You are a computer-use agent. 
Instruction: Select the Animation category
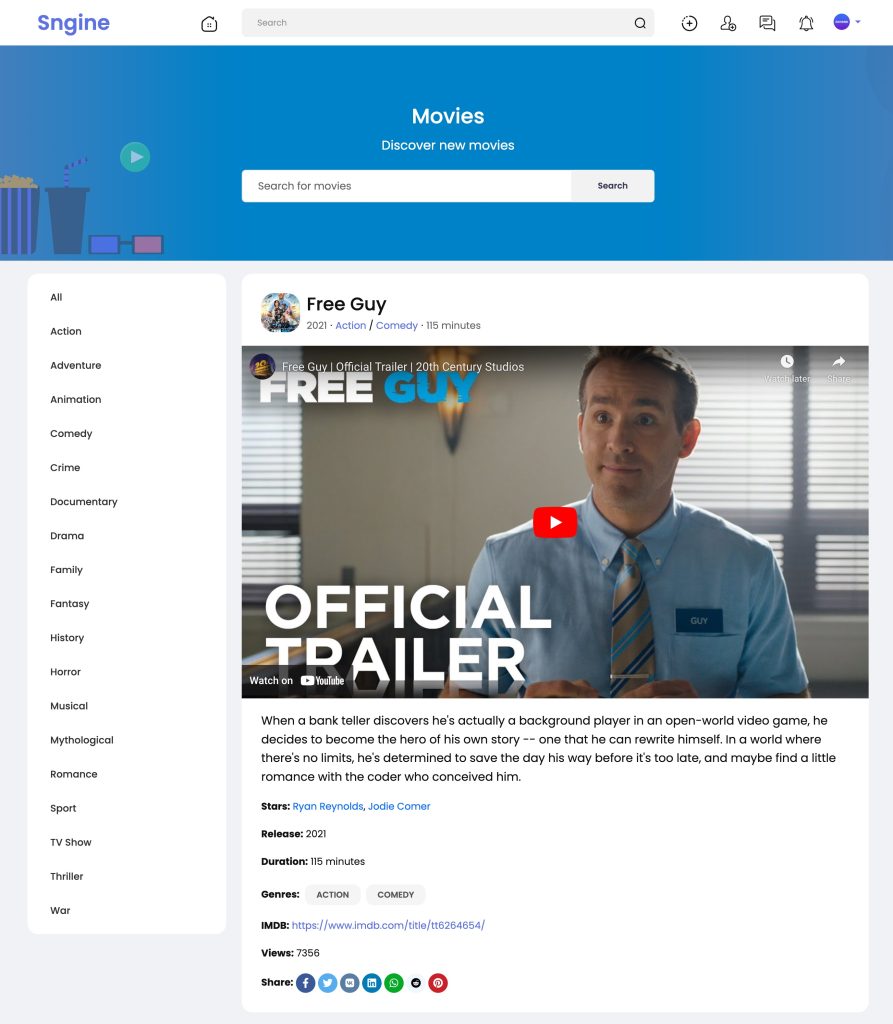(x=76, y=399)
